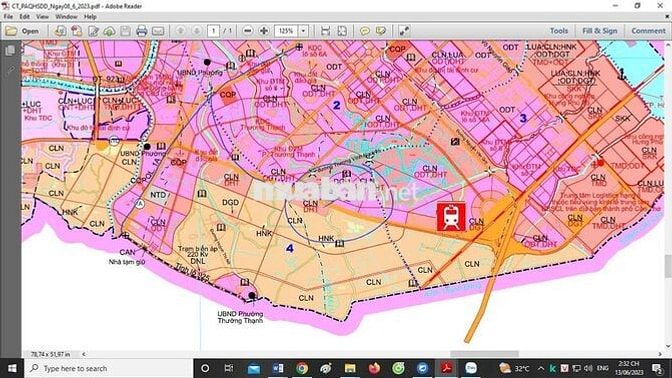Open Zalo app from taskbar
The image size is (672, 378).
coord(471,368)
